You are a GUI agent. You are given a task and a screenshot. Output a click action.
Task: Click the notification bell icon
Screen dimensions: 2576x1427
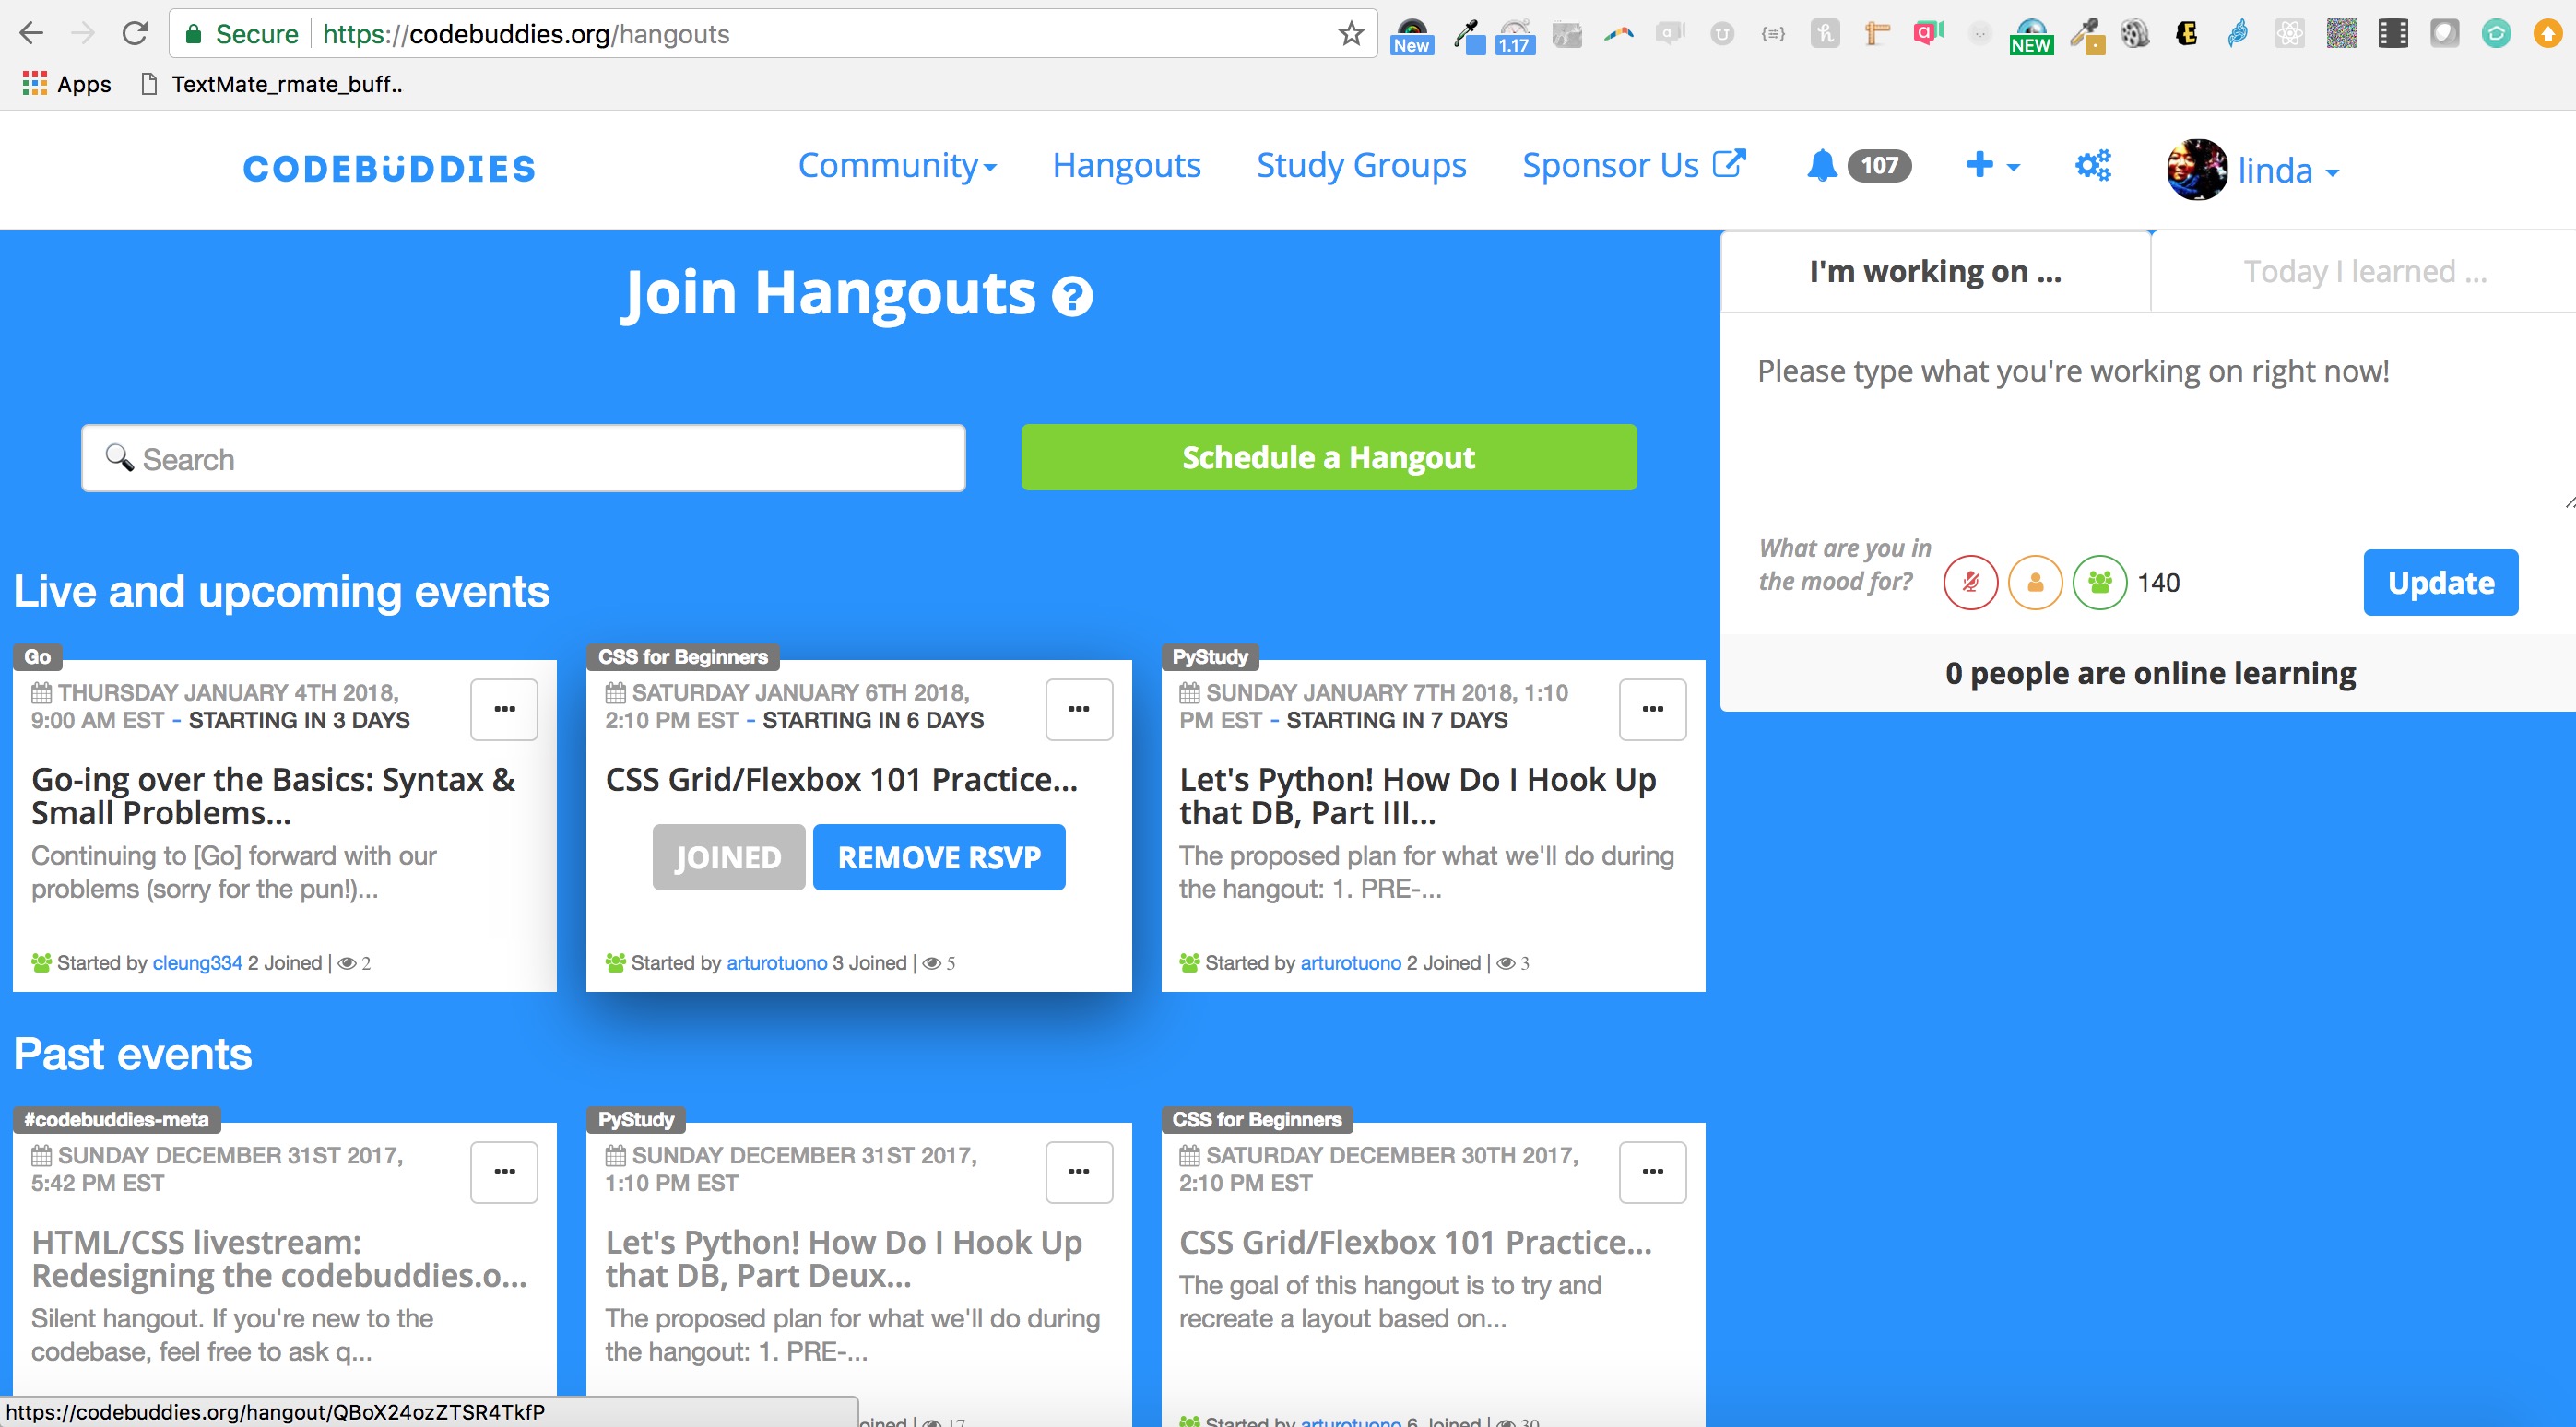pos(1822,165)
